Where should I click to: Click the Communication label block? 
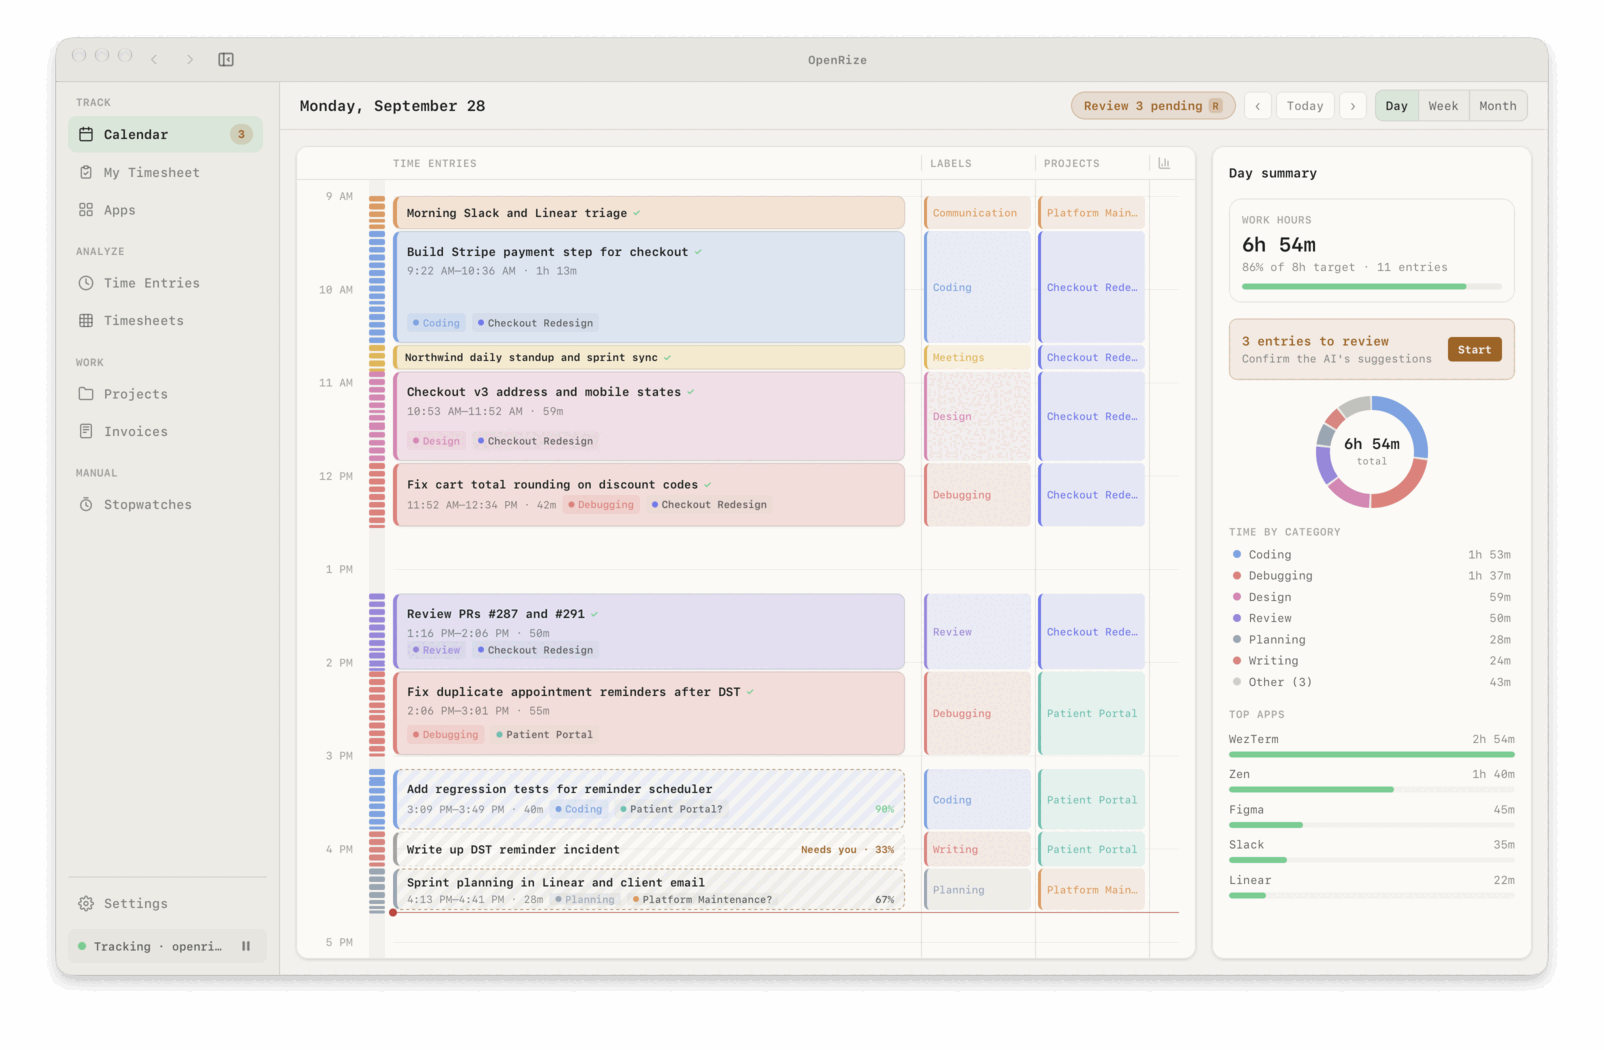click(x=977, y=213)
